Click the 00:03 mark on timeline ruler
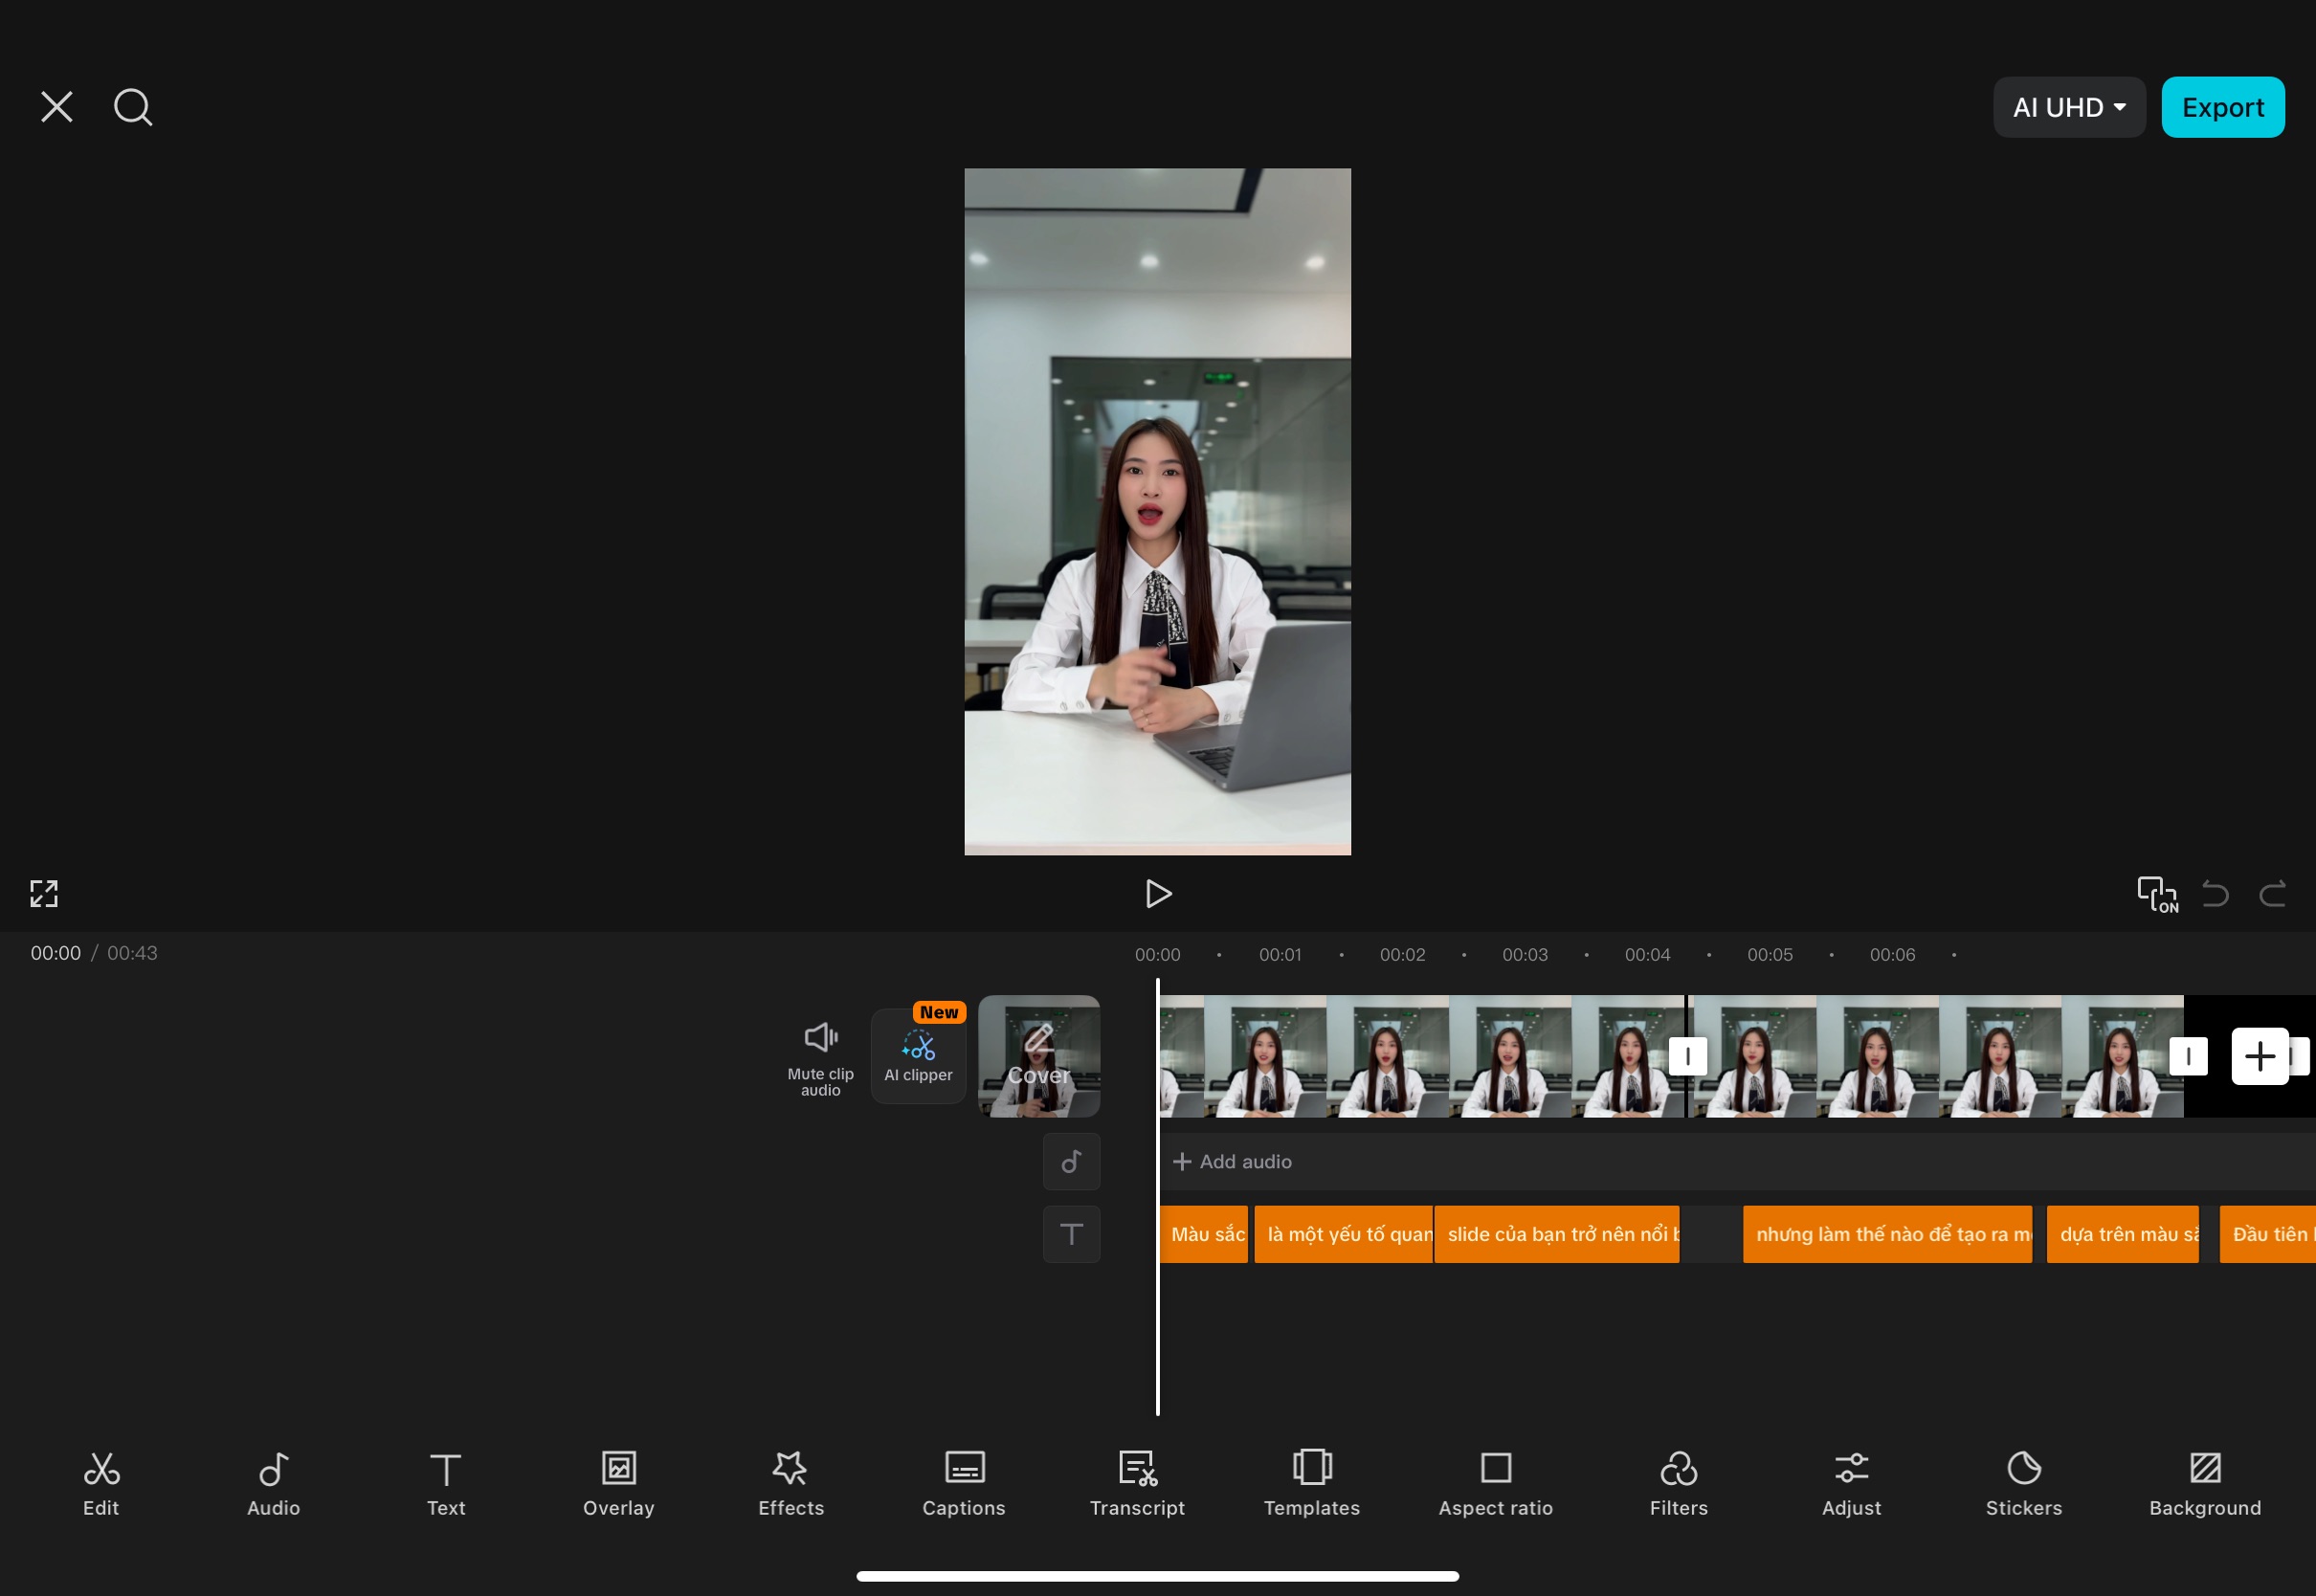Viewport: 2316px width, 1596px height. pyautogui.click(x=1524, y=955)
